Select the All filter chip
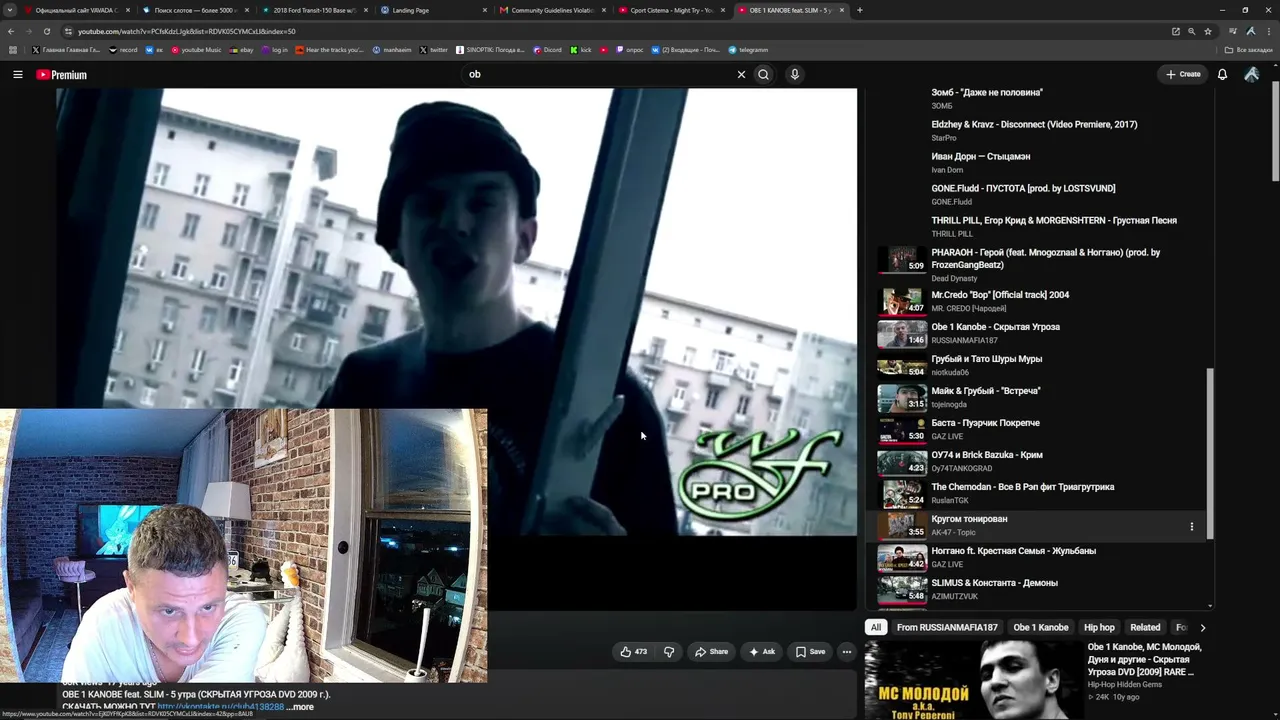1280x720 pixels. pos(876,627)
